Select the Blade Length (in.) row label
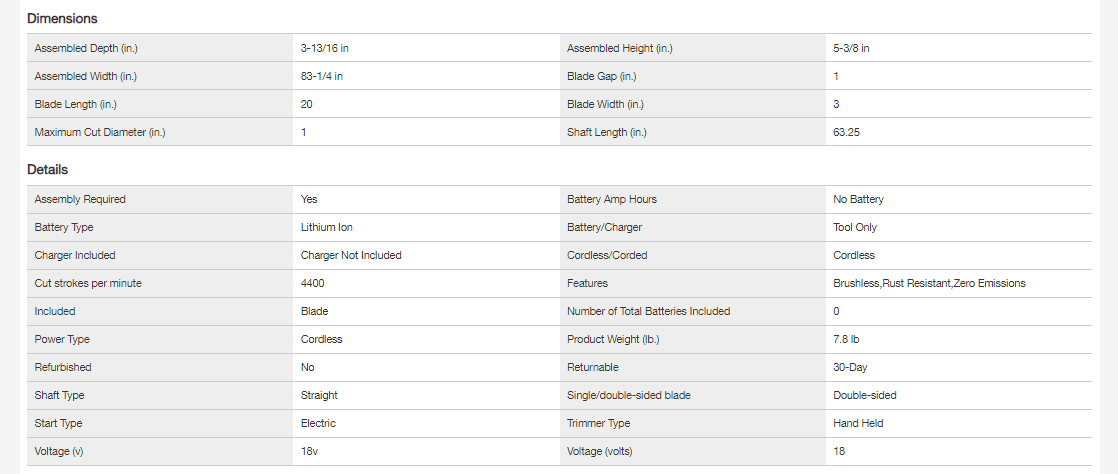 76,104
